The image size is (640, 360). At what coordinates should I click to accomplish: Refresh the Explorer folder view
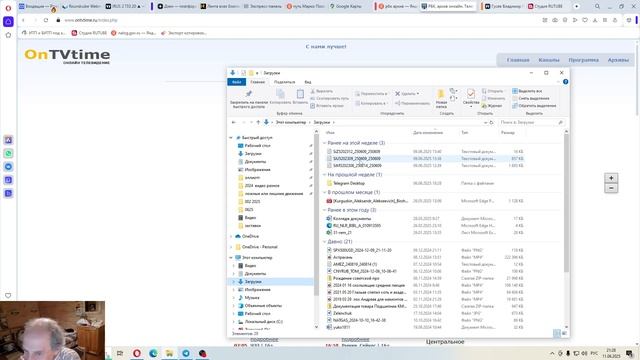click(x=491, y=122)
